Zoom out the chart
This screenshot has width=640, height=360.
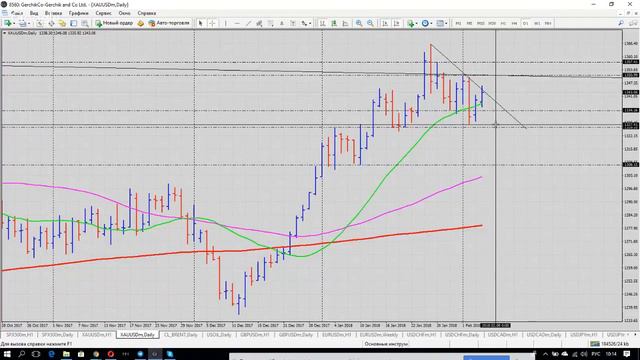[x=370, y=23]
